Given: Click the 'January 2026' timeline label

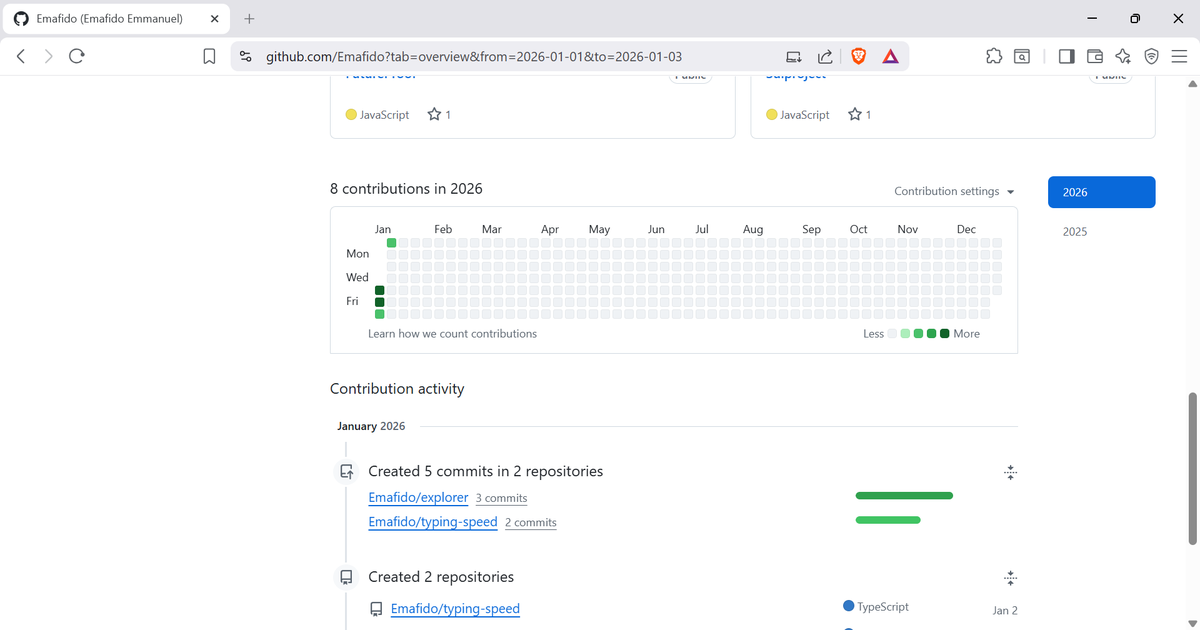Looking at the screenshot, I should tap(371, 426).
